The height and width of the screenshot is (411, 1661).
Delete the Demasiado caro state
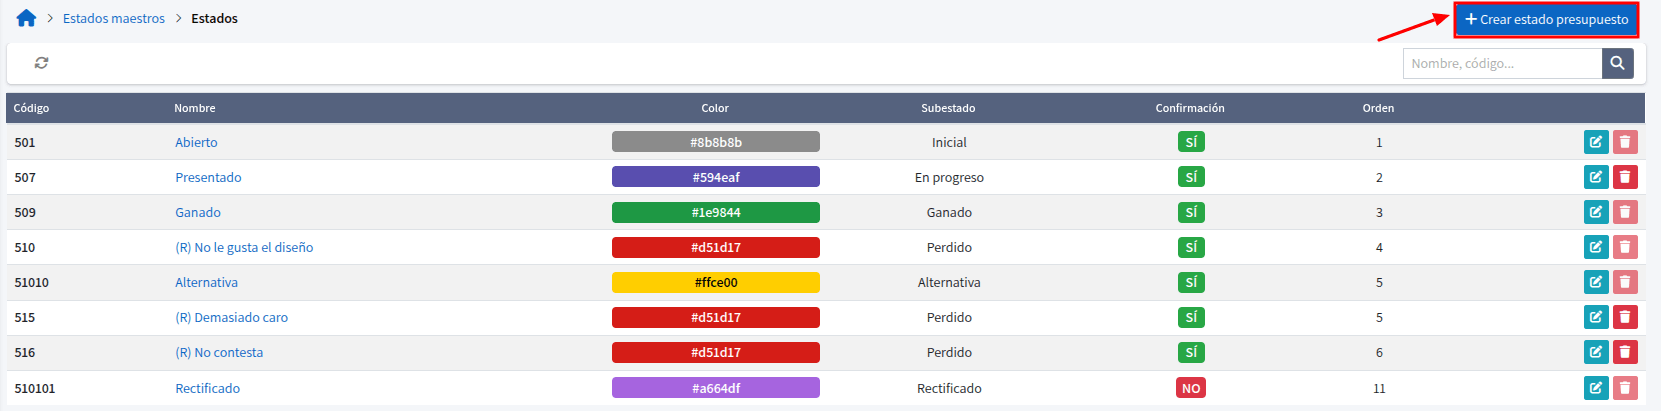[1625, 317]
